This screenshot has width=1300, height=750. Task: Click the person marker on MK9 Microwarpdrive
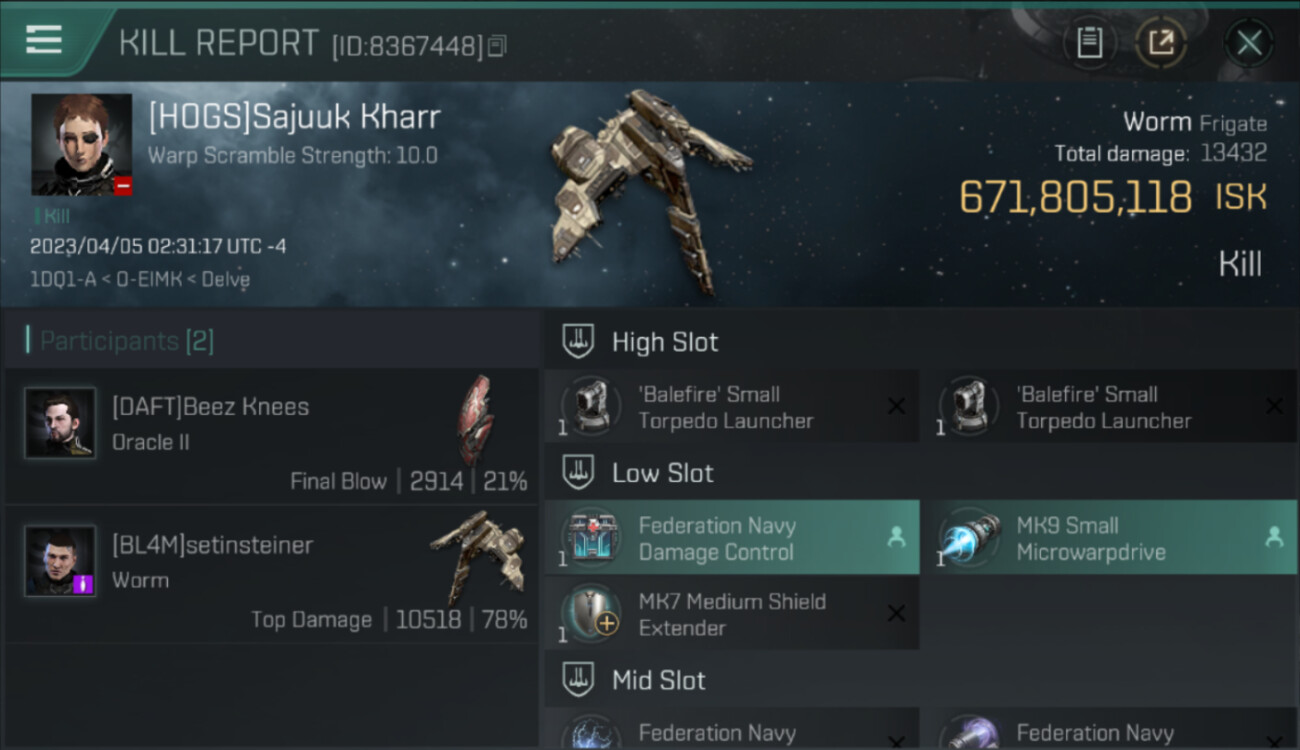click(1274, 538)
